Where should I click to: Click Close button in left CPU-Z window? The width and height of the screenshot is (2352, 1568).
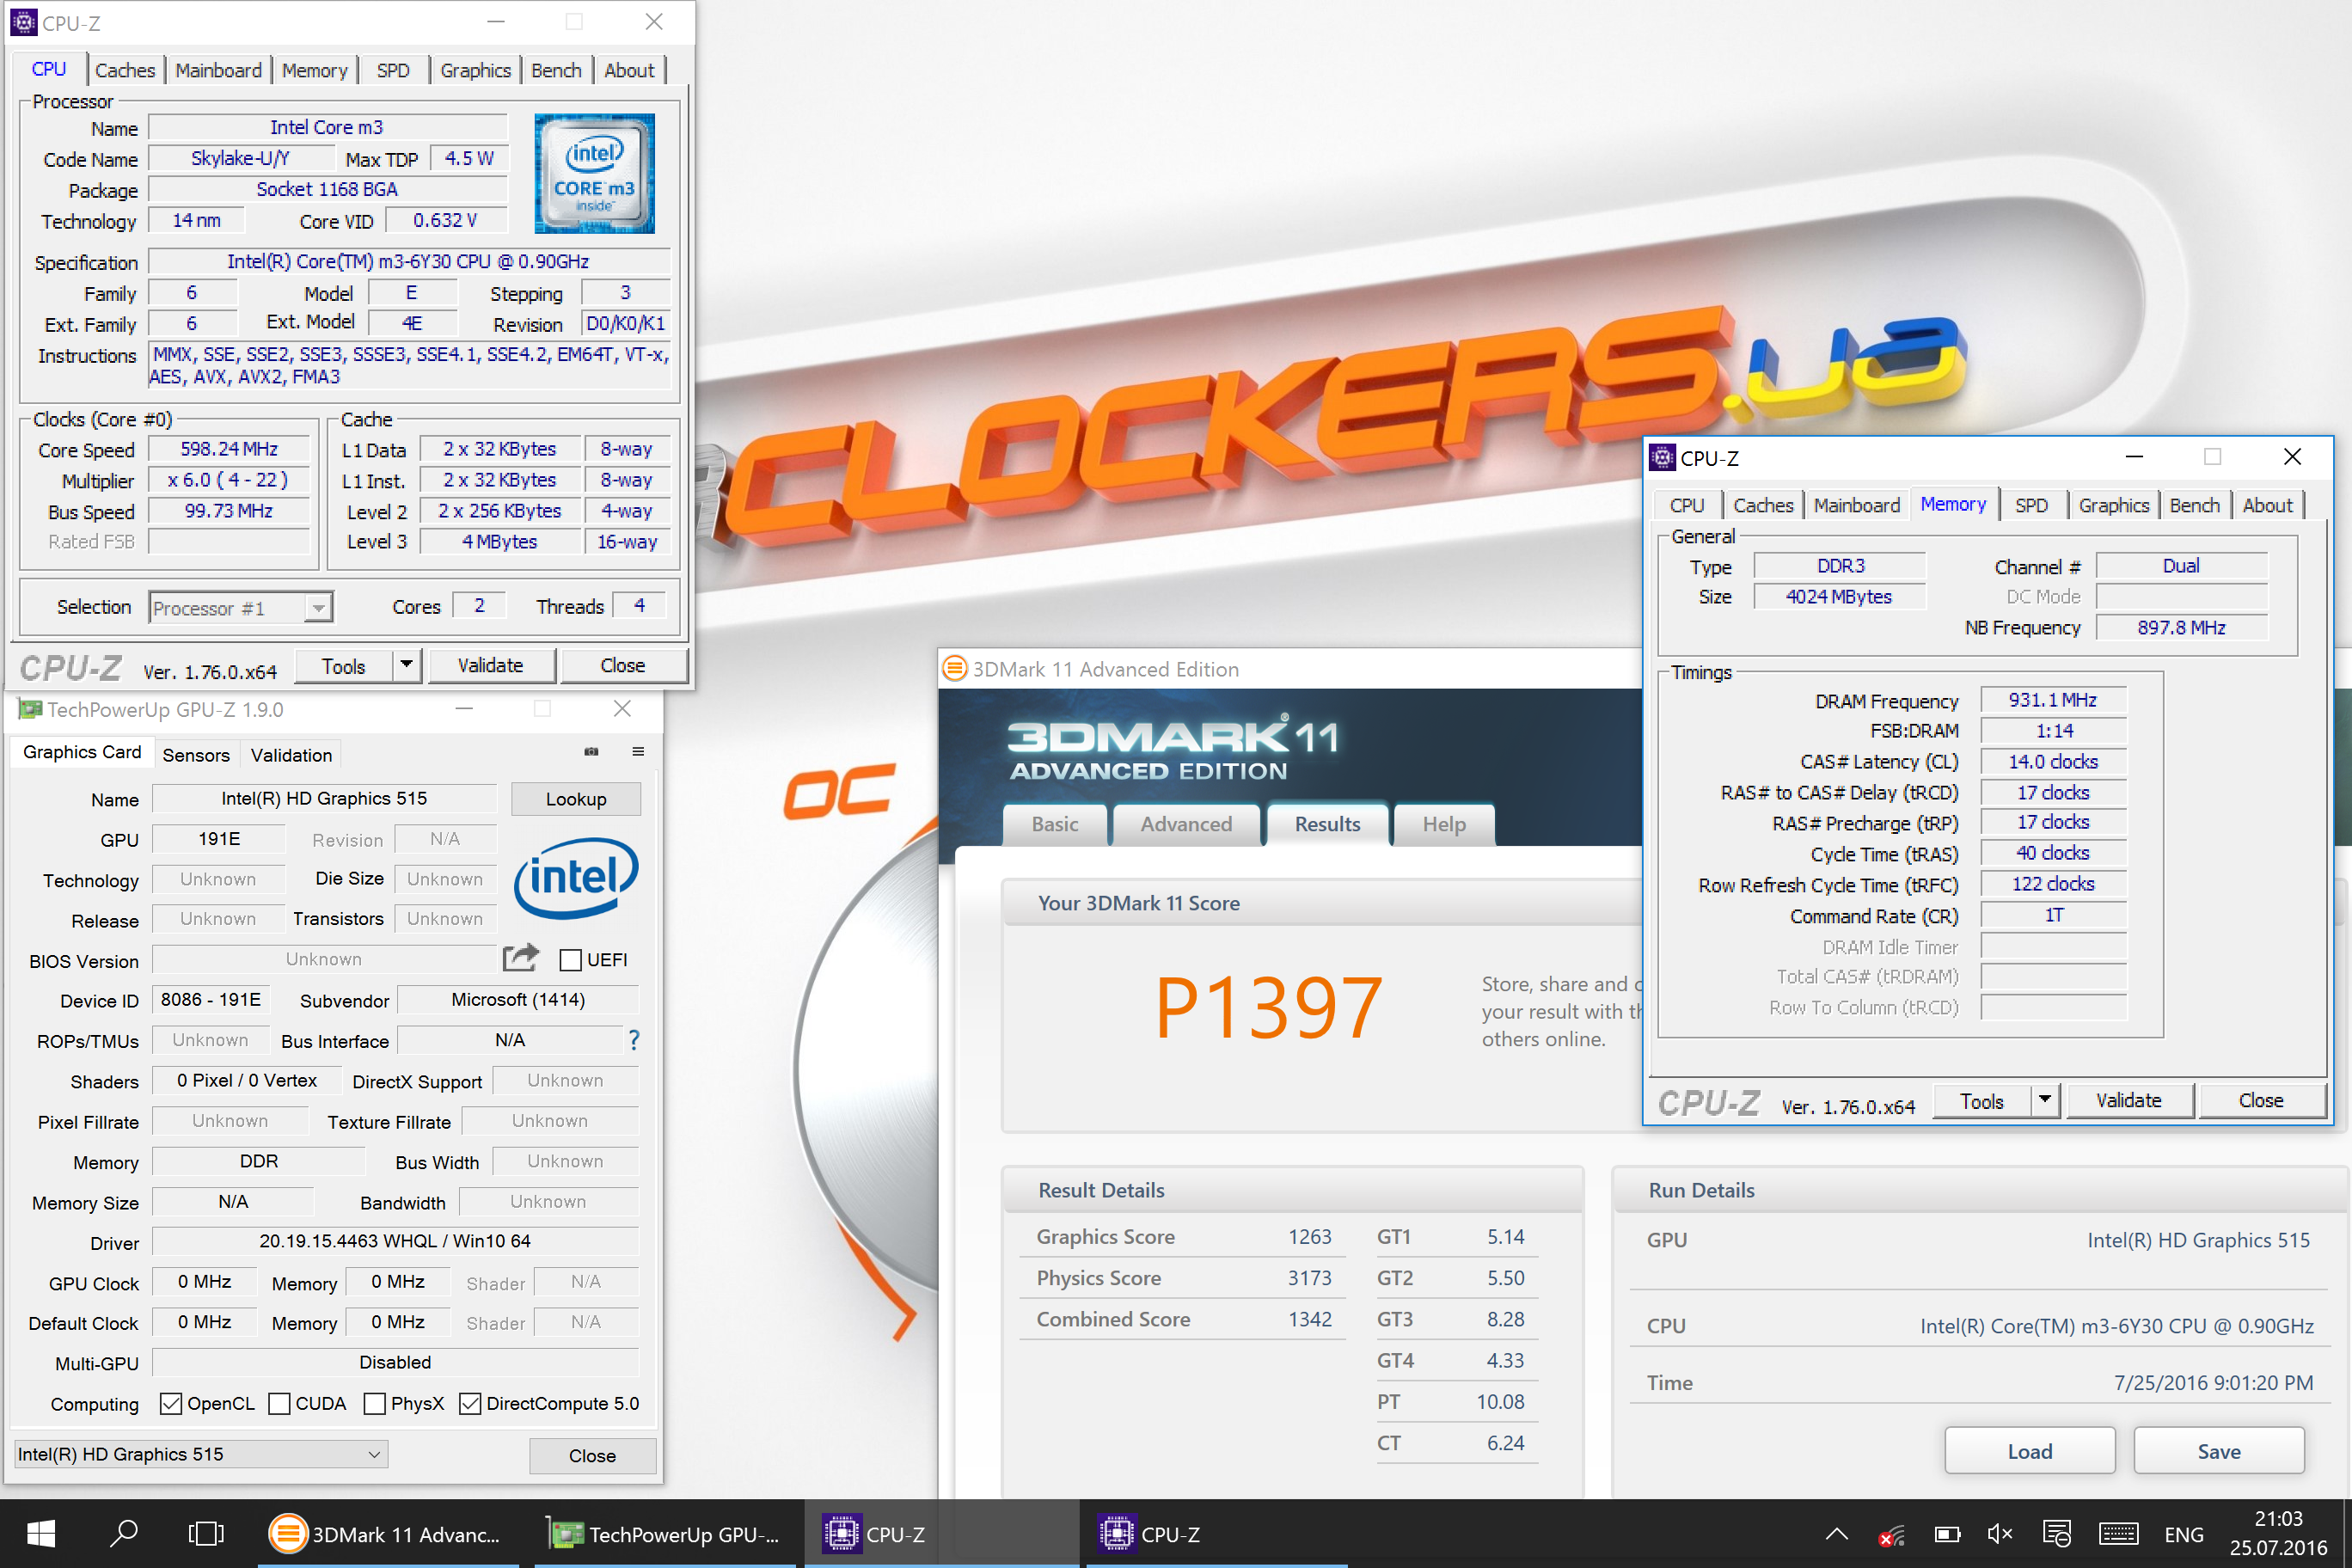[x=622, y=665]
